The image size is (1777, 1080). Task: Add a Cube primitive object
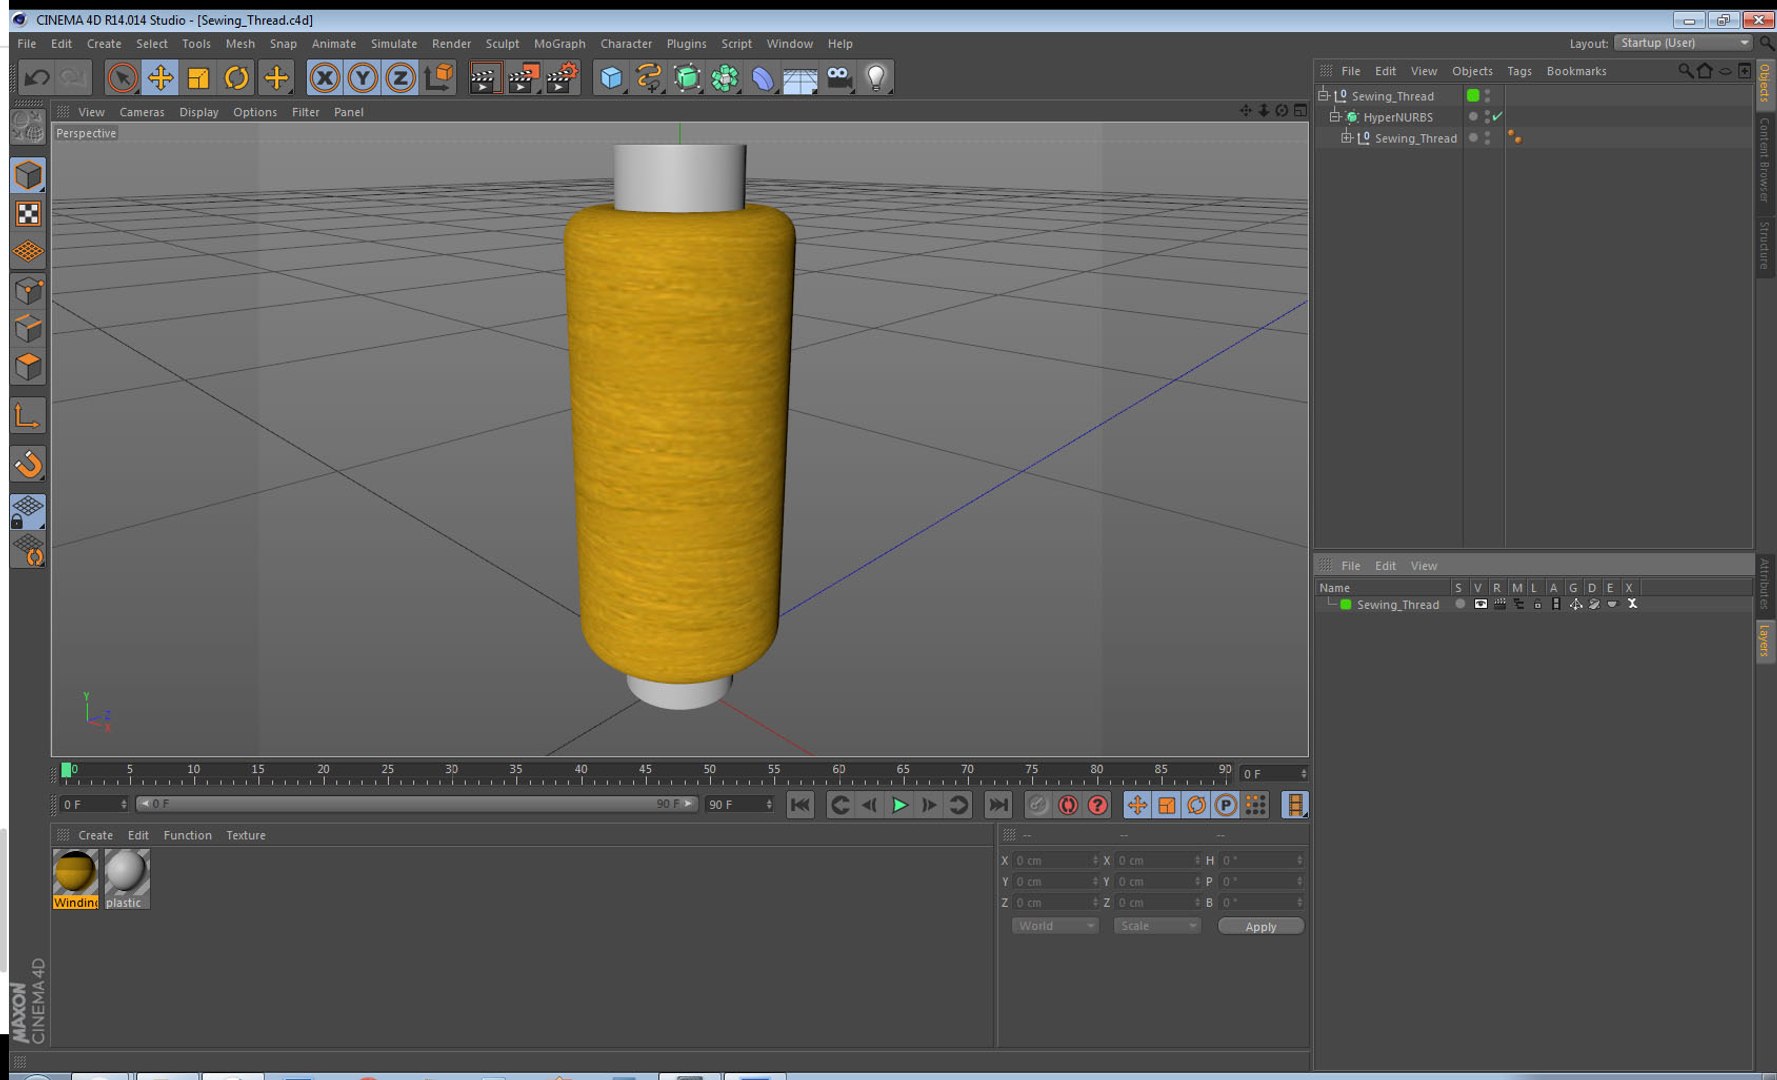(611, 78)
